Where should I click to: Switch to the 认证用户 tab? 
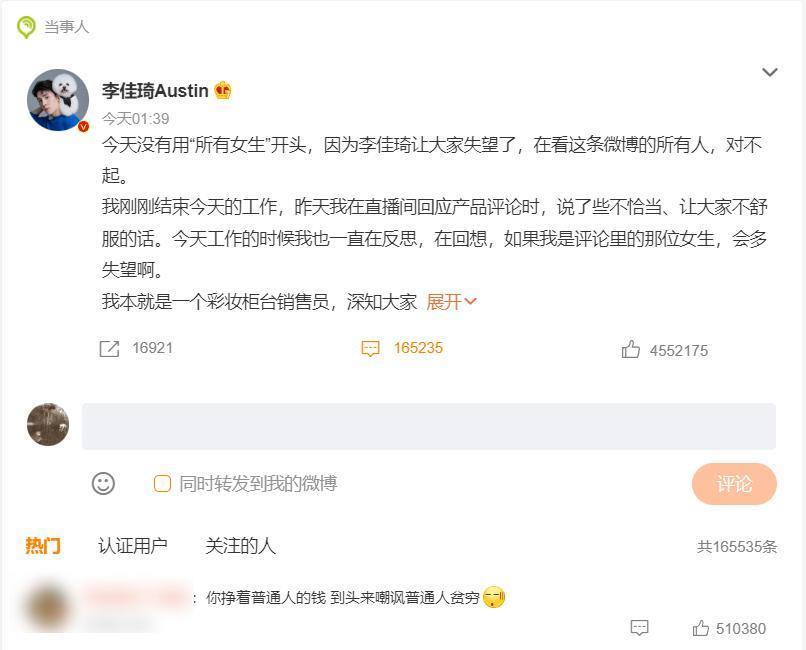[131, 546]
